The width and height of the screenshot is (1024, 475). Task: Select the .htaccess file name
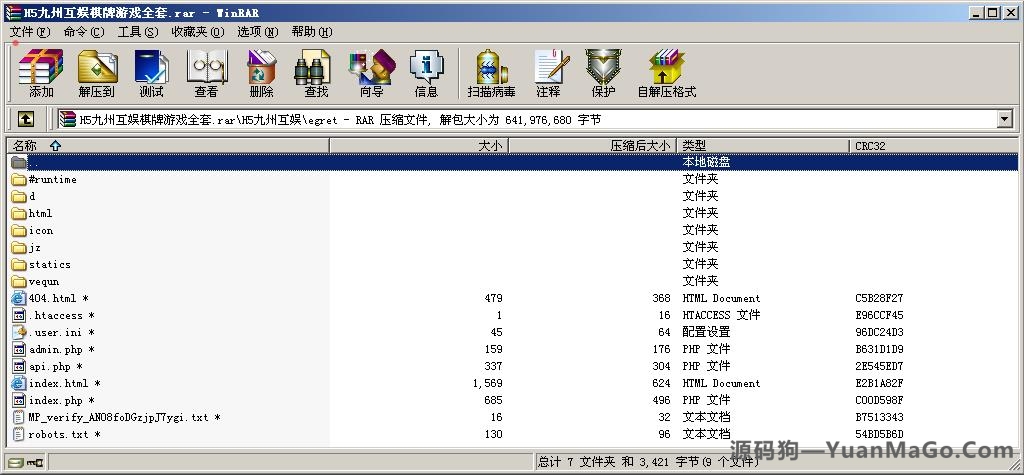(x=61, y=315)
